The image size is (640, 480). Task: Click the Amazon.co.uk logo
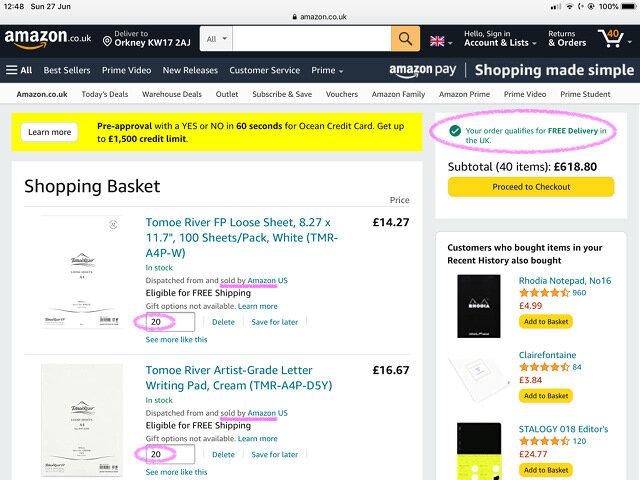(47, 39)
